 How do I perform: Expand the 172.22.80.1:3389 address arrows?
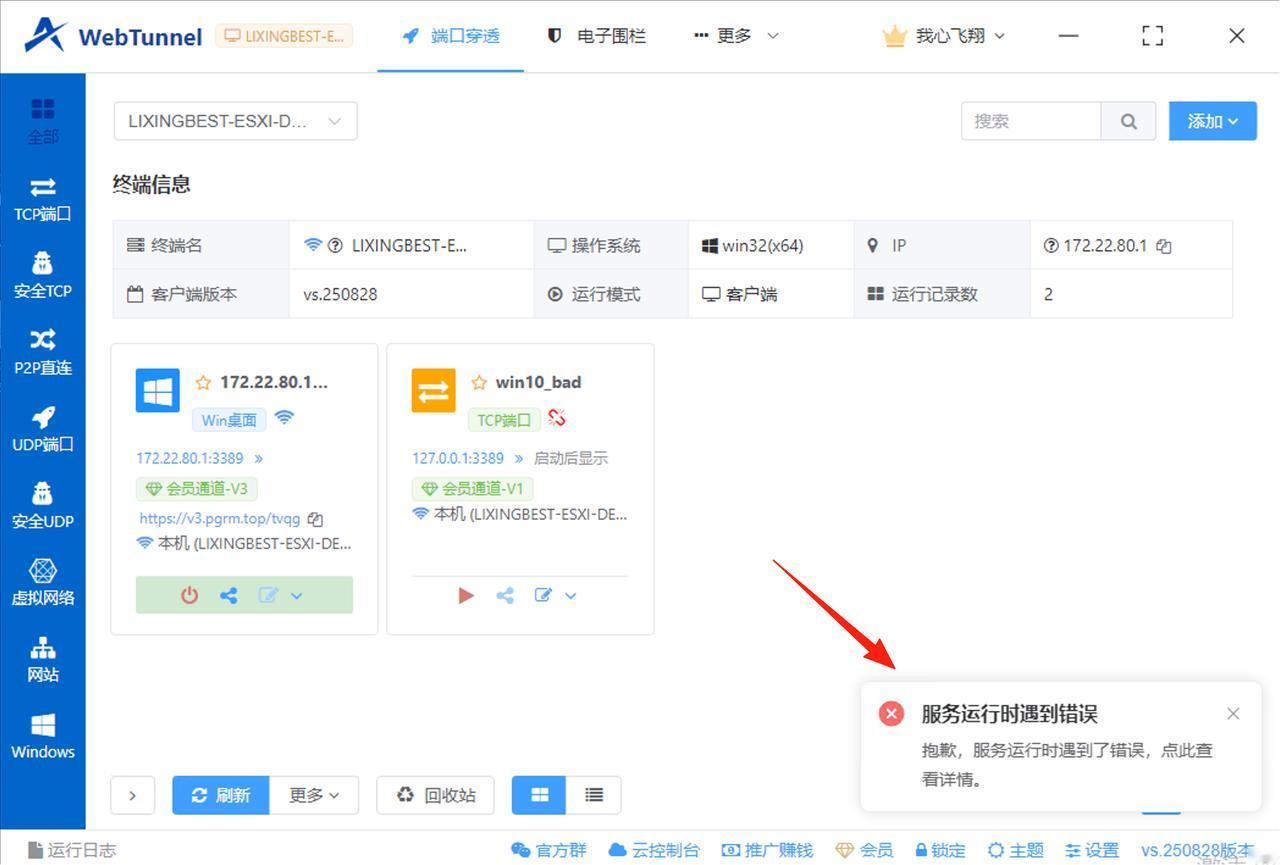coord(259,458)
